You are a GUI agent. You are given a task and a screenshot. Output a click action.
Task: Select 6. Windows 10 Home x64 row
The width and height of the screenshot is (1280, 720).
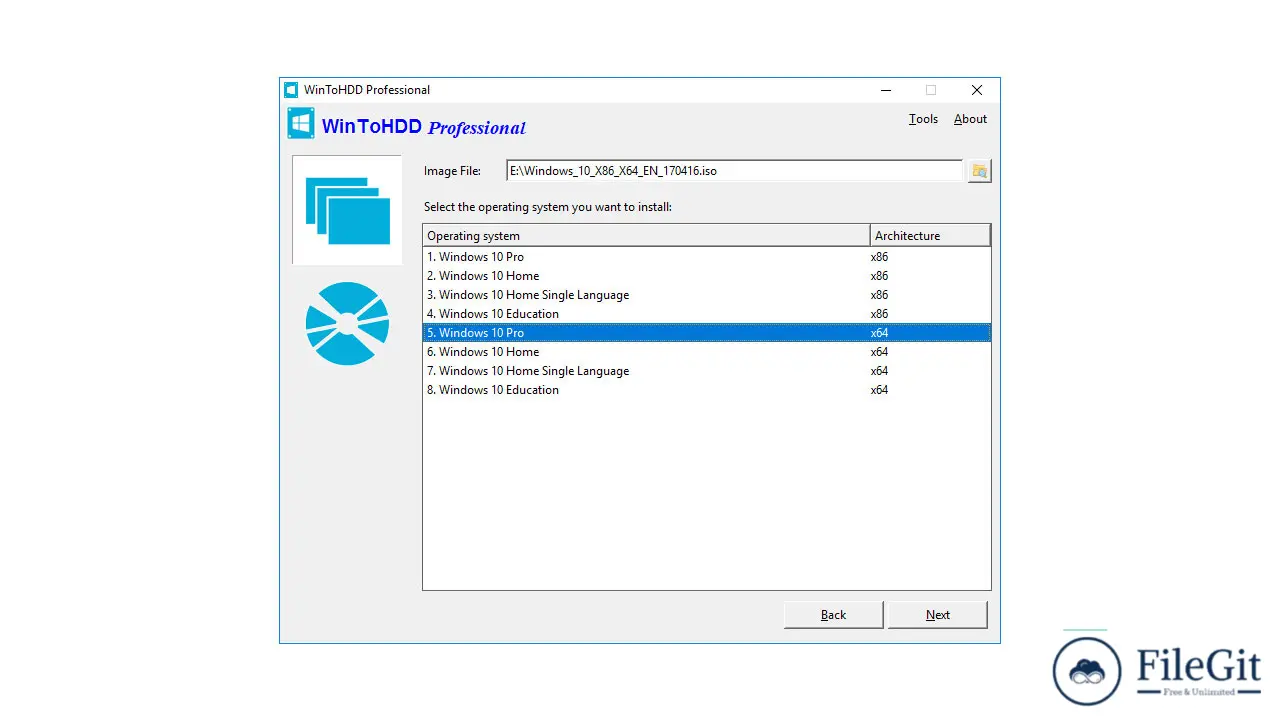707,352
